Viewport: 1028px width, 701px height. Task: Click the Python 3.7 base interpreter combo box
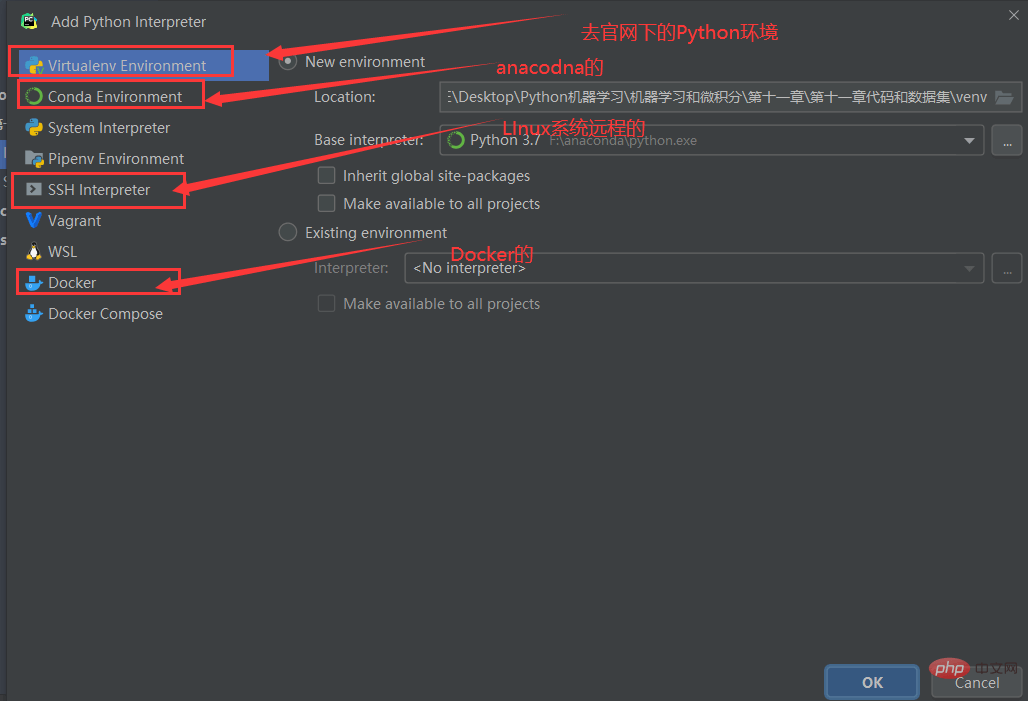click(x=712, y=140)
